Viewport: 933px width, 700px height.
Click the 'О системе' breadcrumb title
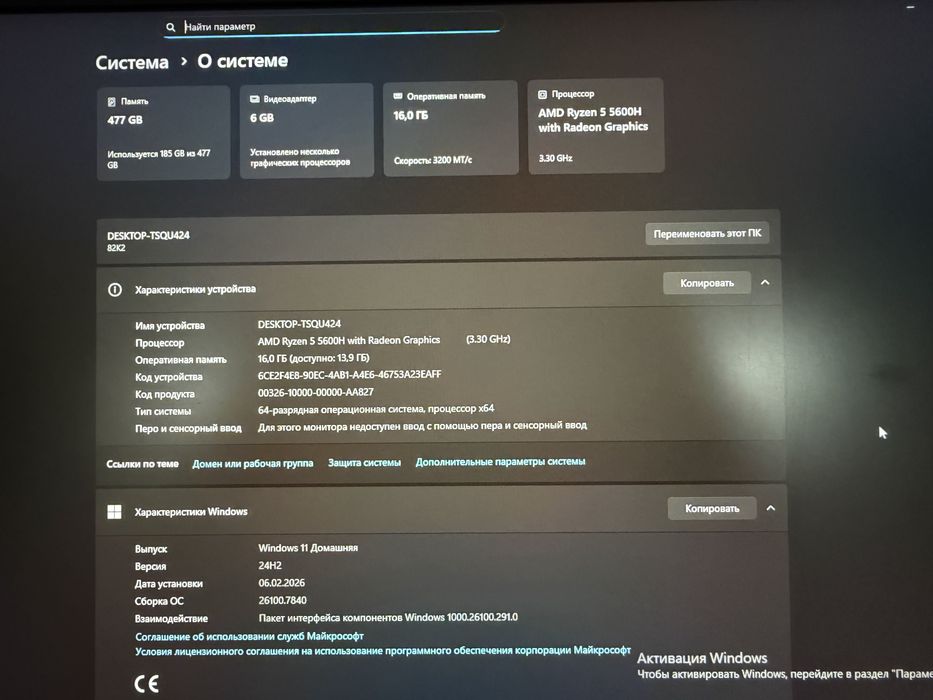(x=243, y=61)
